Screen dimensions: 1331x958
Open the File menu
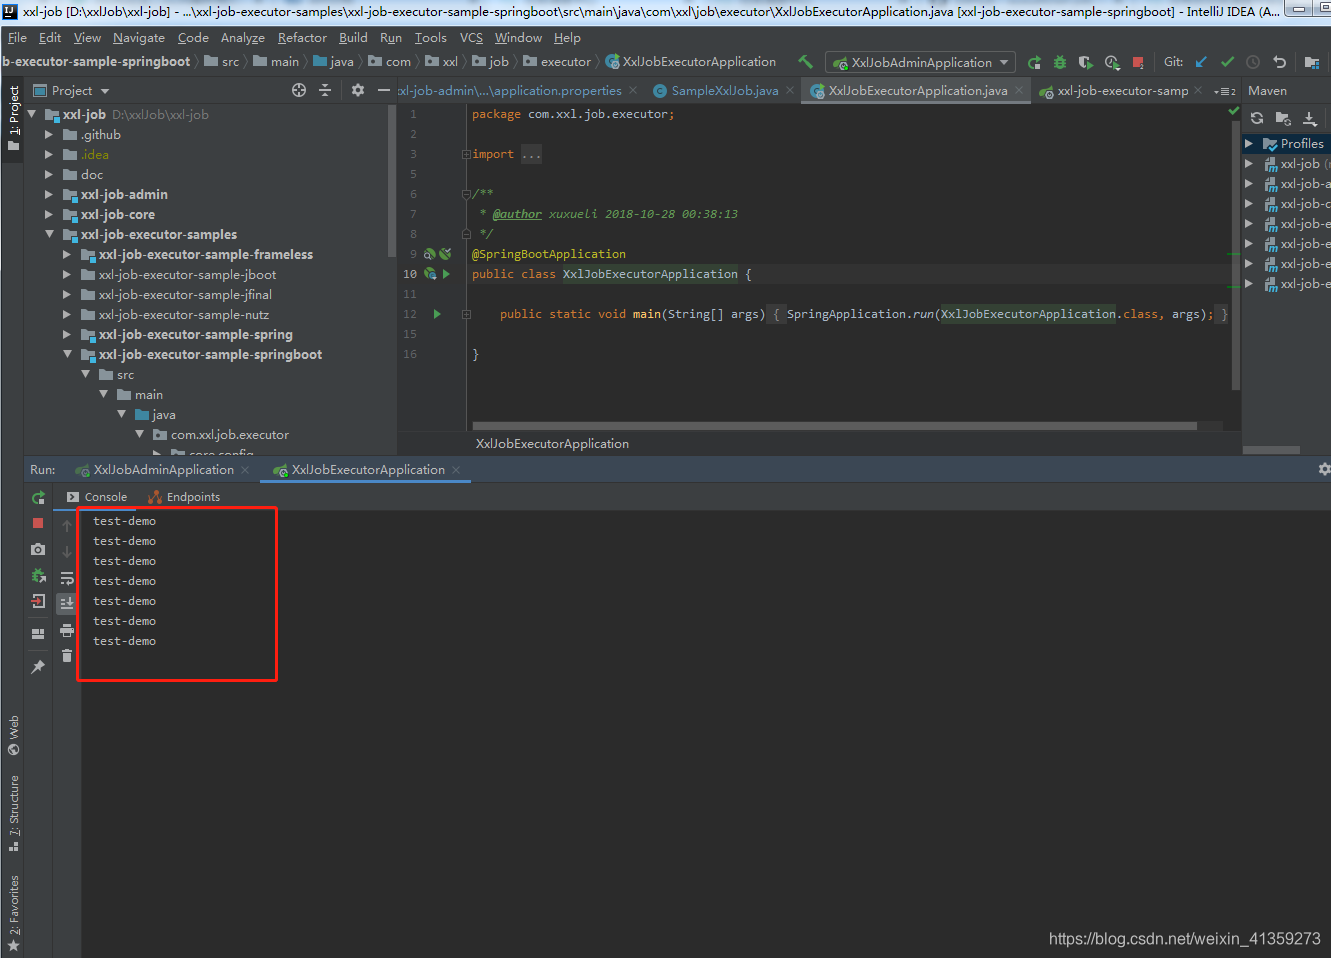coord(17,38)
